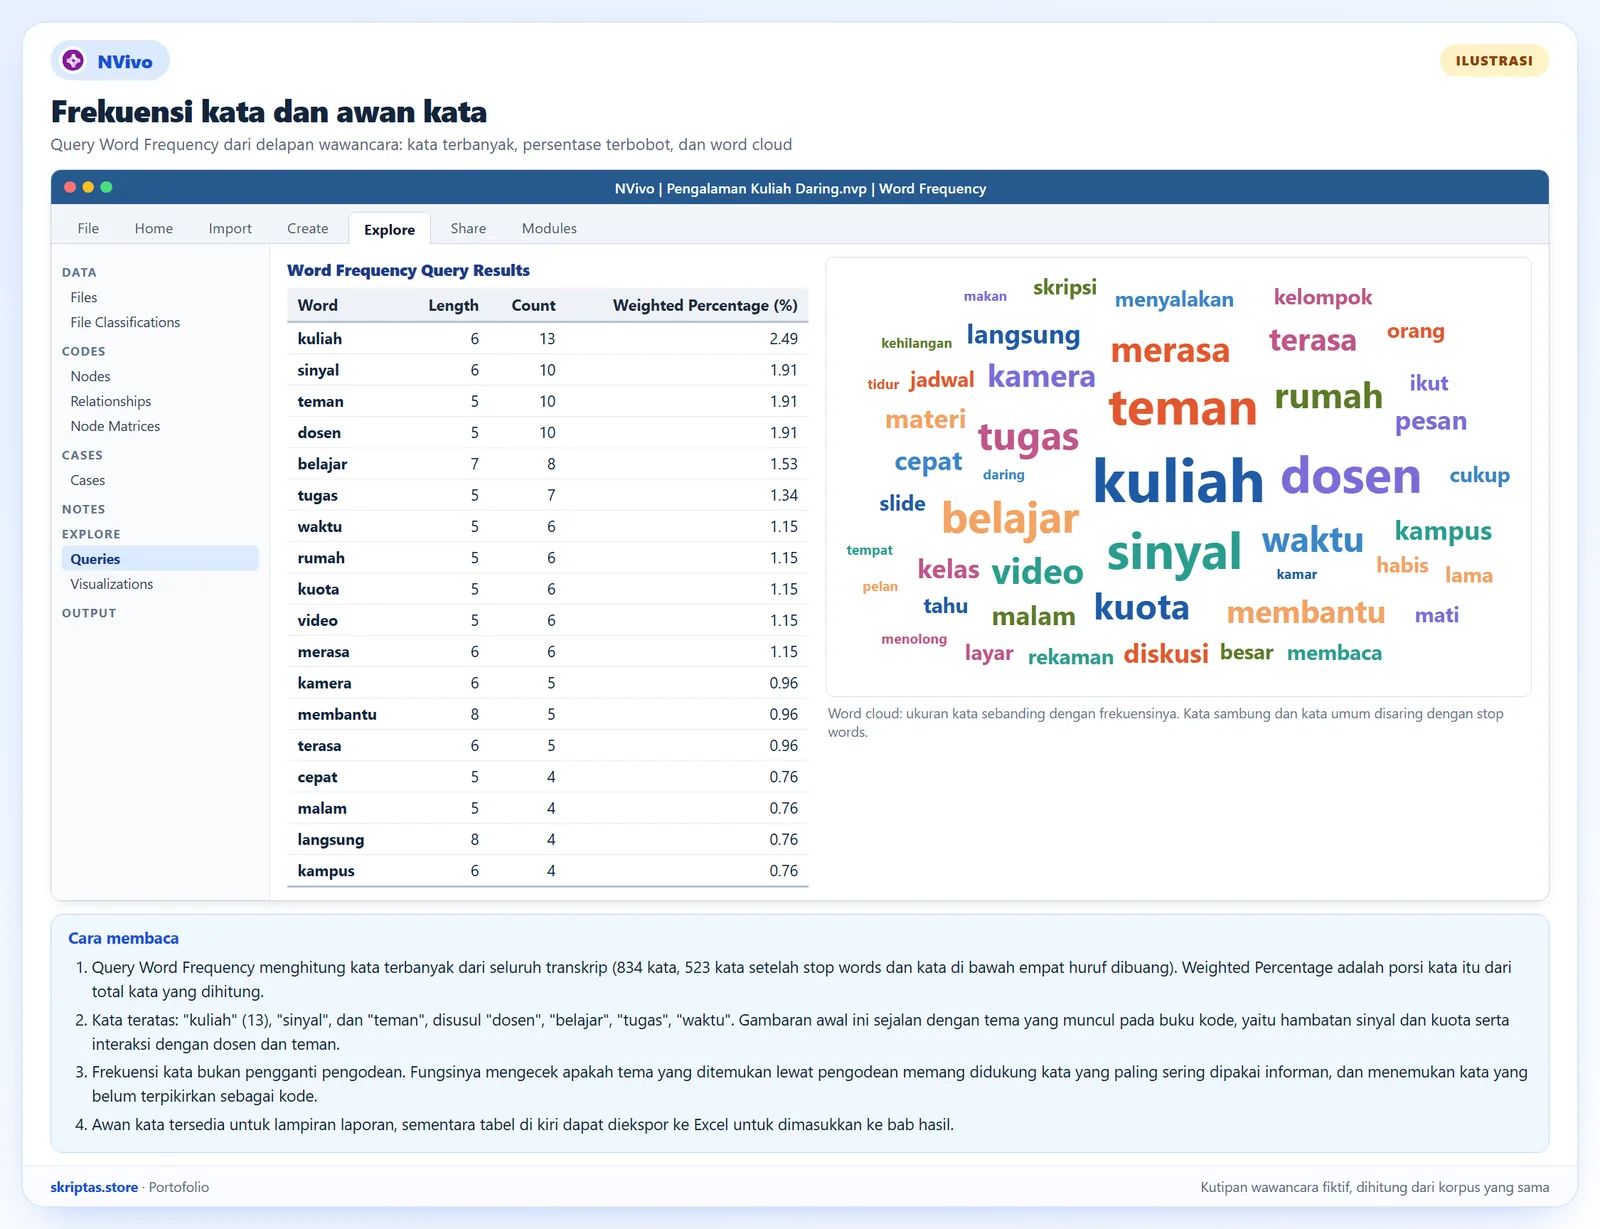Click the "membantu" table row
This screenshot has width=1600, height=1229.
(547, 714)
